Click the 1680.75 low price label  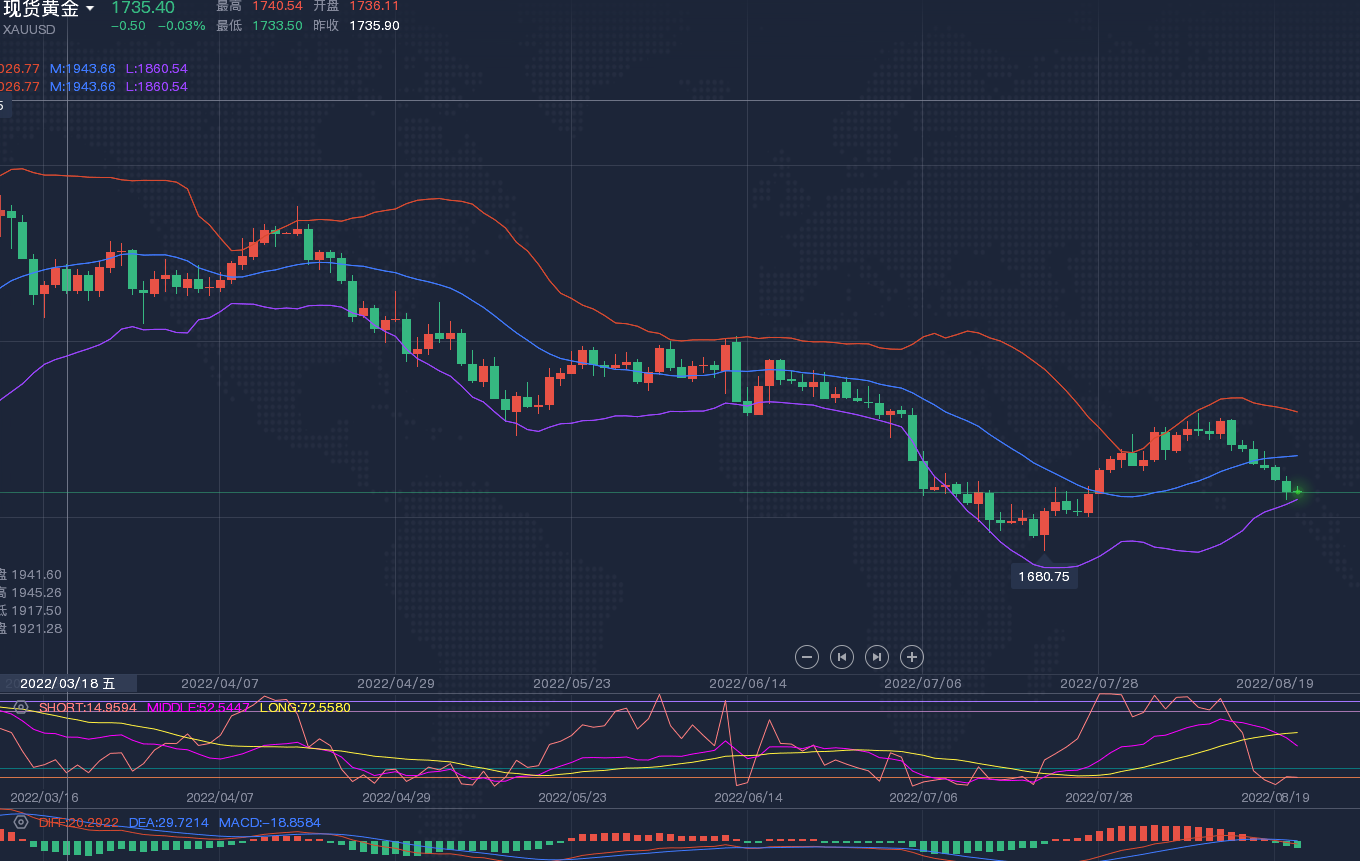(1044, 577)
